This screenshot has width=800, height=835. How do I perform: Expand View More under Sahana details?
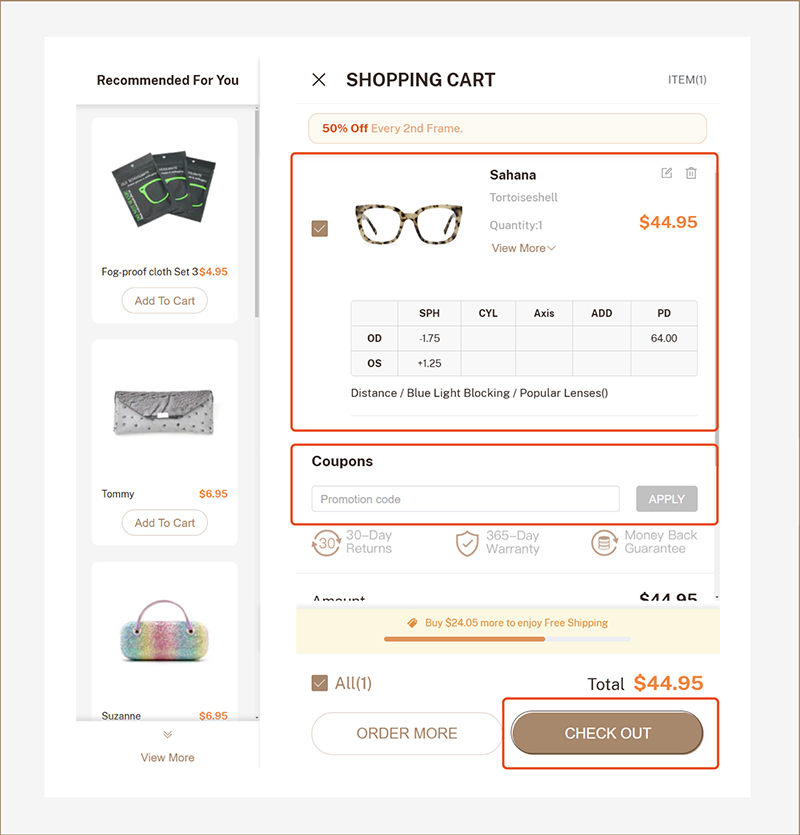(523, 248)
